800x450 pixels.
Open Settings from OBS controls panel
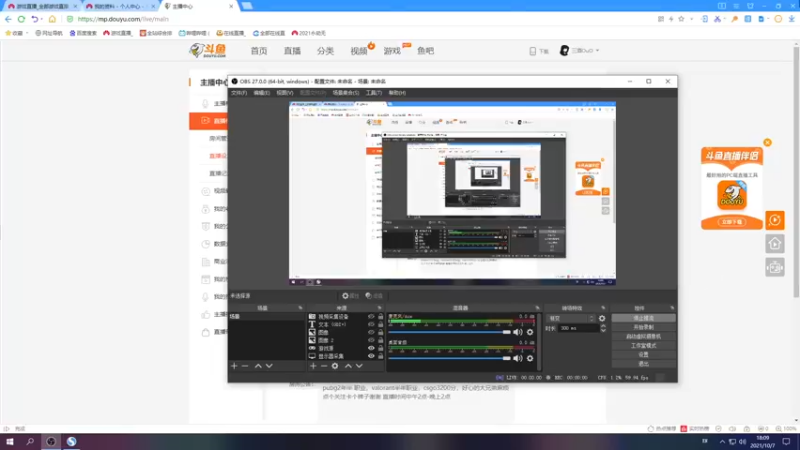point(643,355)
